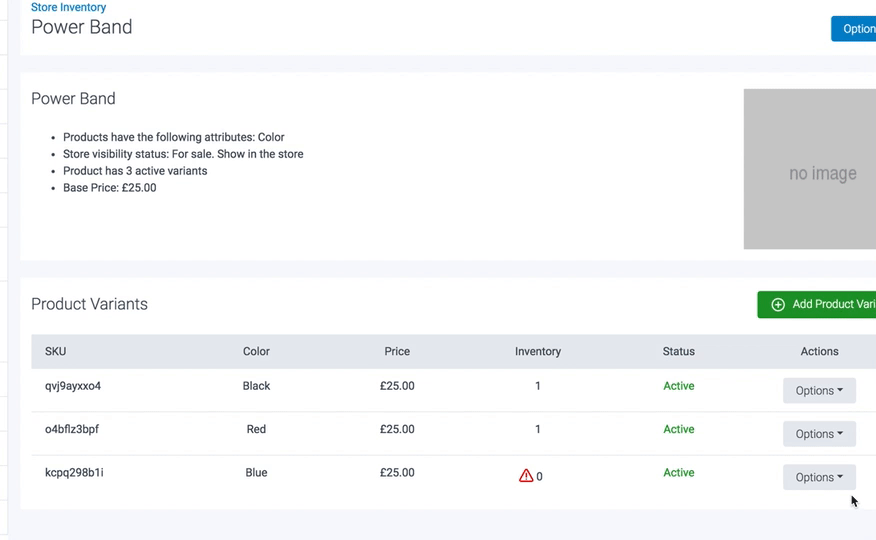
Task: Open Options dropdown for Red variant
Action: pyautogui.click(x=819, y=434)
